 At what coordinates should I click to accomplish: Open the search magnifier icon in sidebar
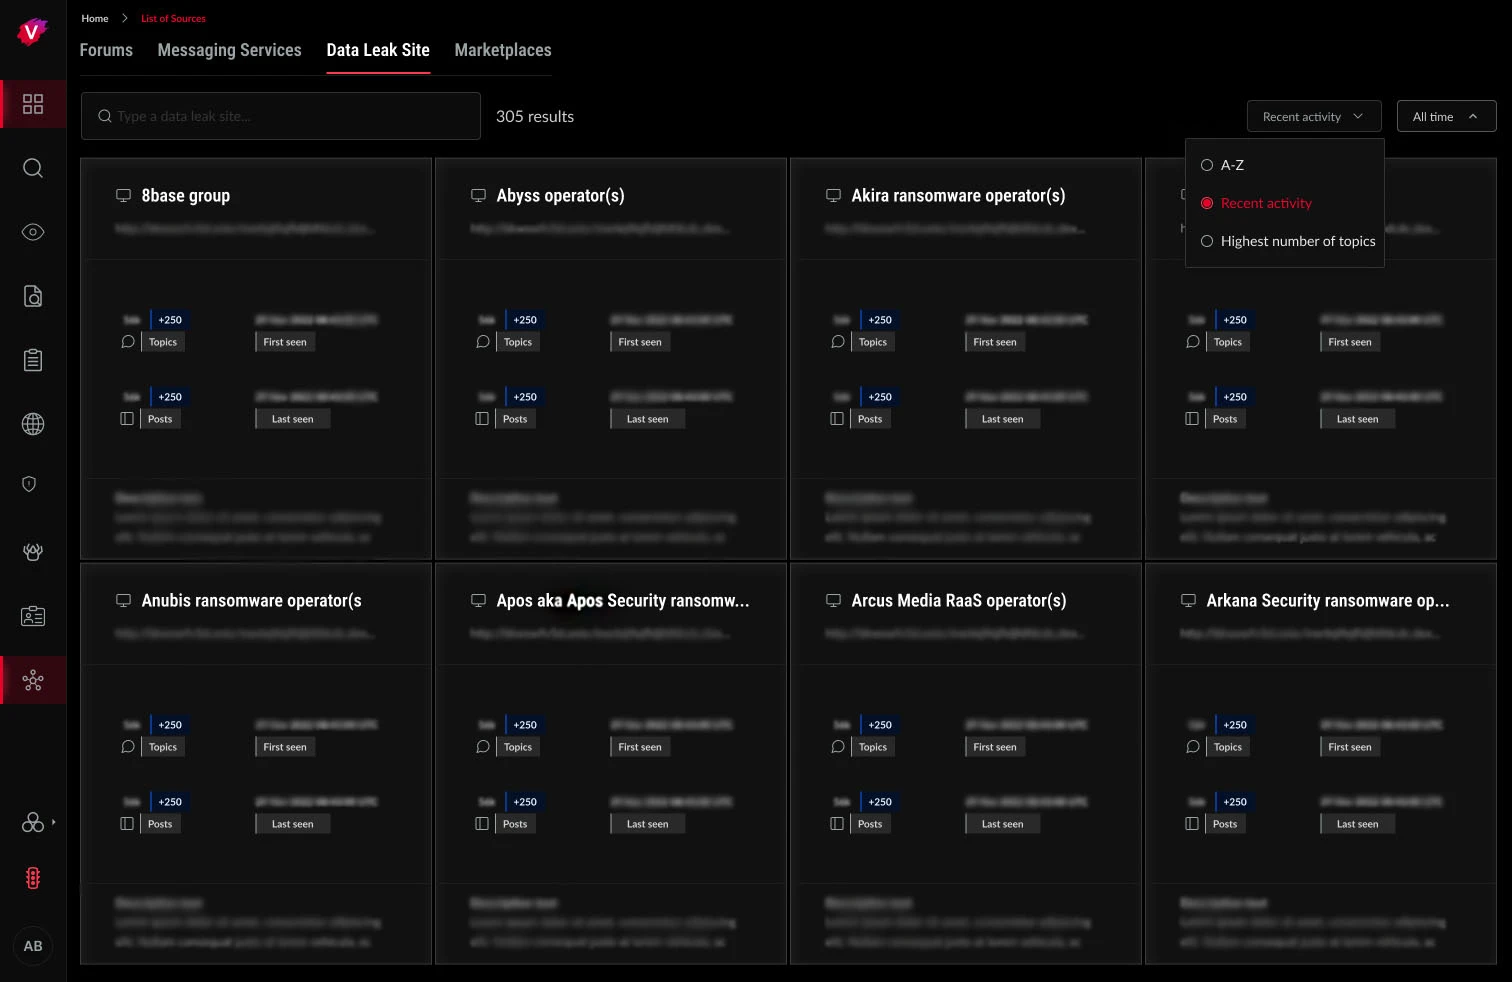[x=33, y=168]
